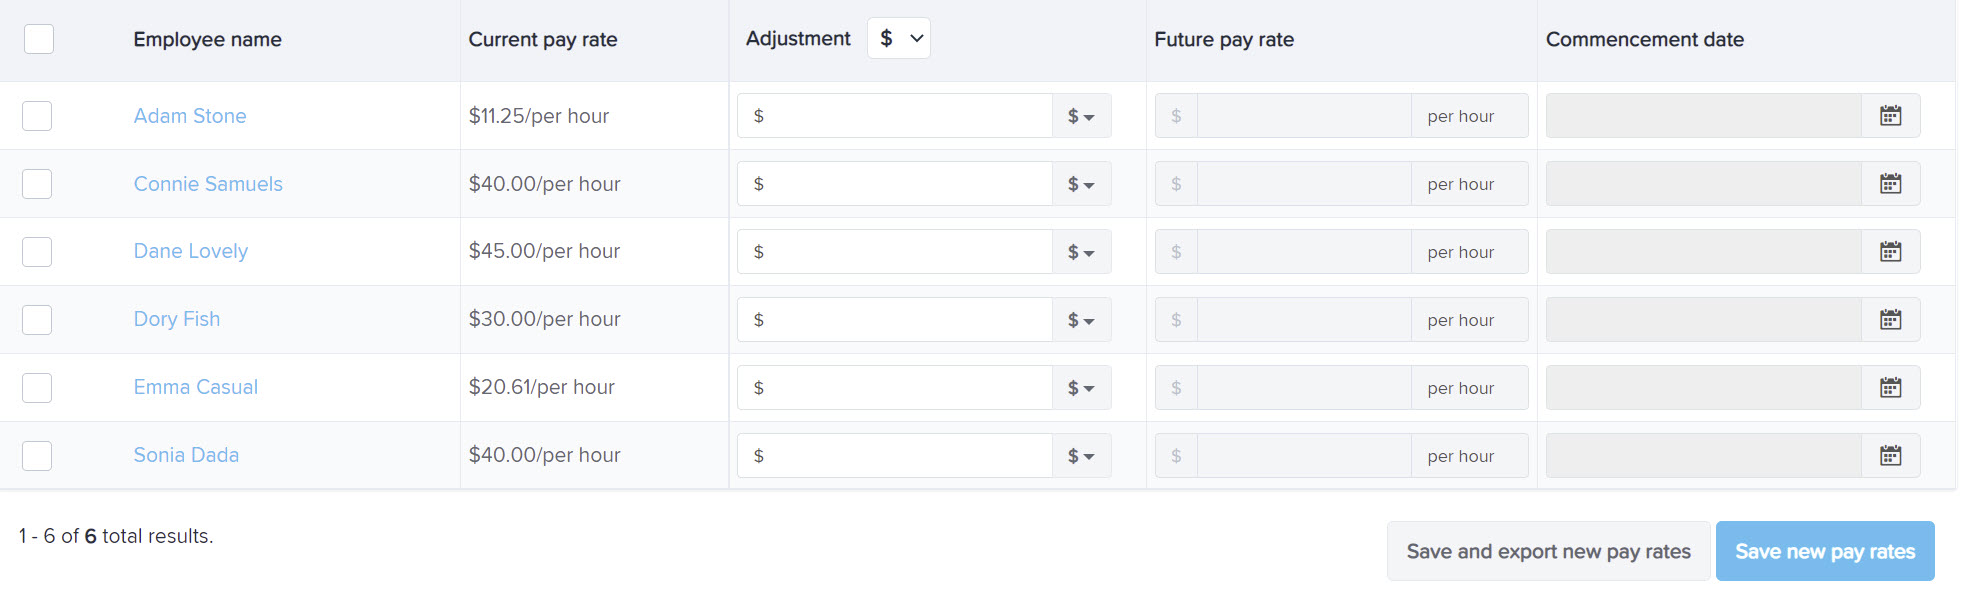Click Save new pay rates button
This screenshot has height=592, width=1974.
pyautogui.click(x=1825, y=551)
